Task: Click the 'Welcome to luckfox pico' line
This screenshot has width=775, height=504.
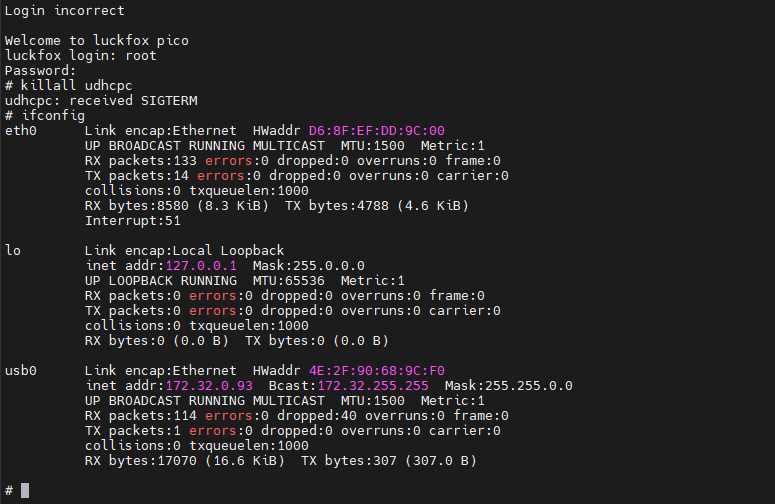Action: [97, 41]
